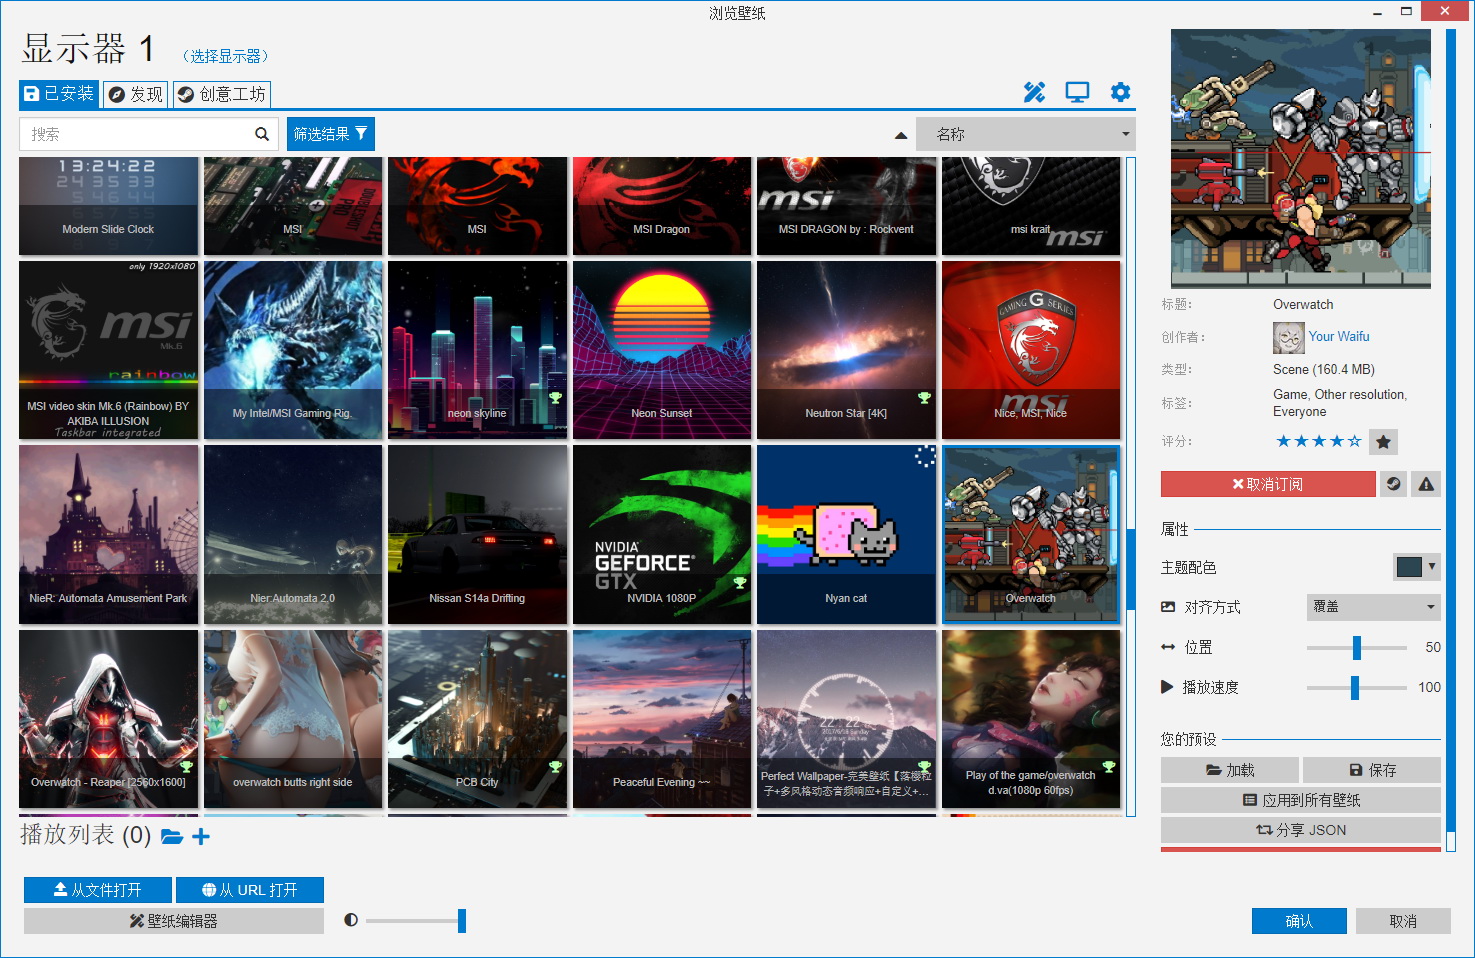This screenshot has width=1475, height=958.
Task: Click the 确认 button
Action: pyautogui.click(x=1299, y=921)
